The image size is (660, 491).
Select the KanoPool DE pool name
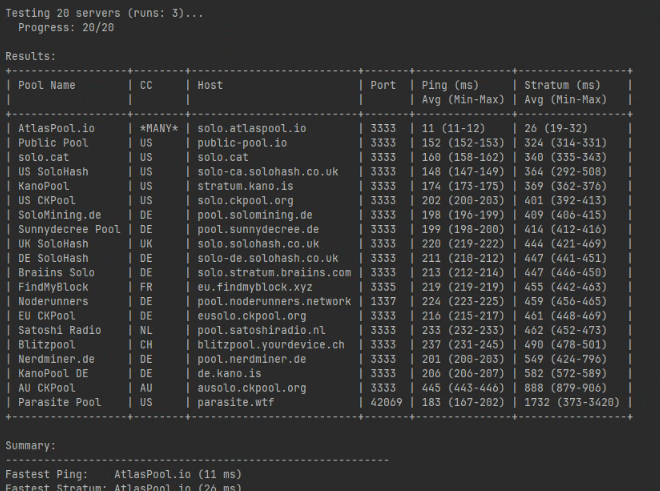click(53, 374)
